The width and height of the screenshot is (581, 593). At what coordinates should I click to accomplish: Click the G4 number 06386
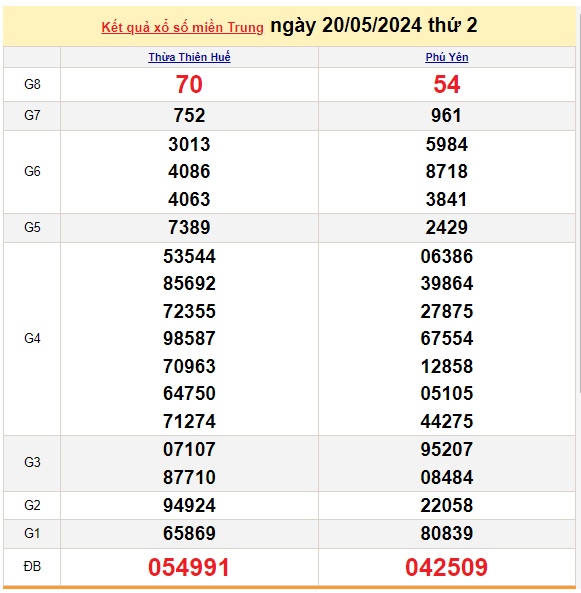tap(447, 256)
